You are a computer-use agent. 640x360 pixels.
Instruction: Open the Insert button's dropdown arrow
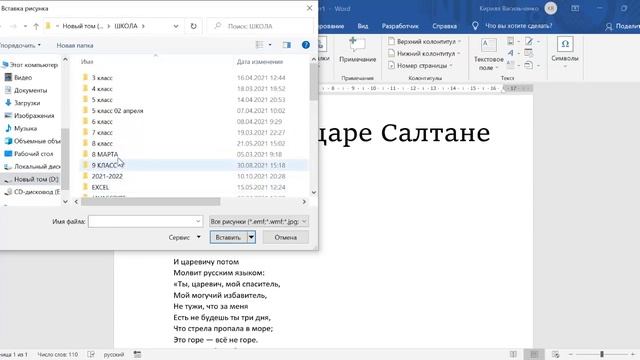(x=251, y=237)
